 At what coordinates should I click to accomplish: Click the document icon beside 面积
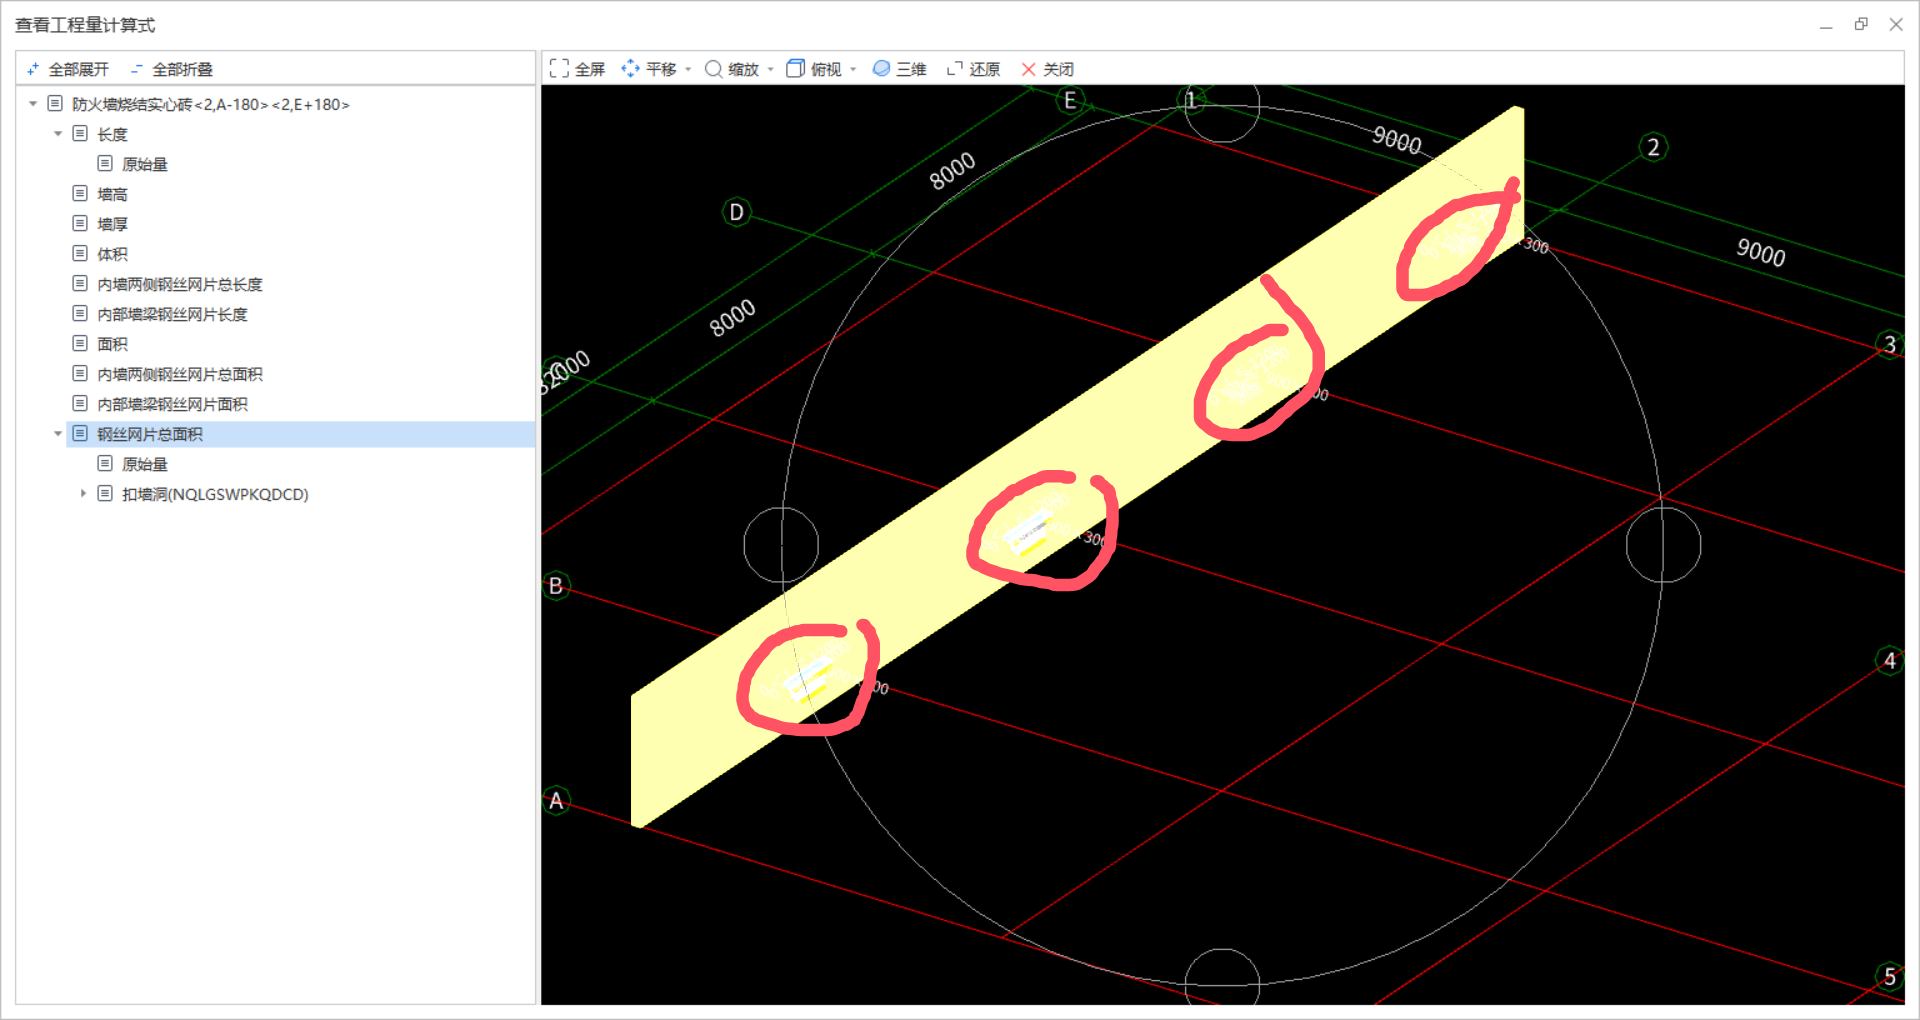click(80, 343)
